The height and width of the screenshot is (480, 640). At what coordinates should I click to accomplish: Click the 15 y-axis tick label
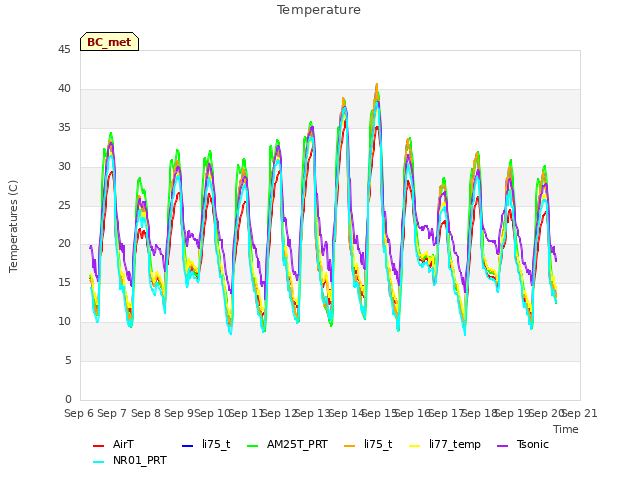(x=64, y=282)
